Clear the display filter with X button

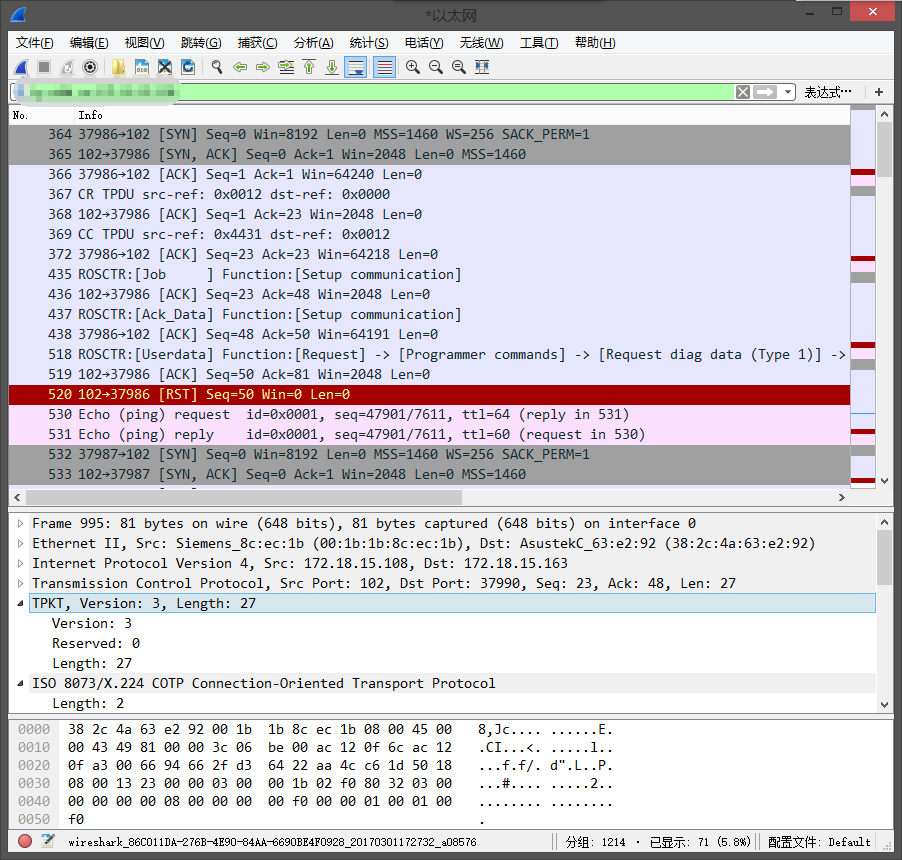tap(742, 92)
